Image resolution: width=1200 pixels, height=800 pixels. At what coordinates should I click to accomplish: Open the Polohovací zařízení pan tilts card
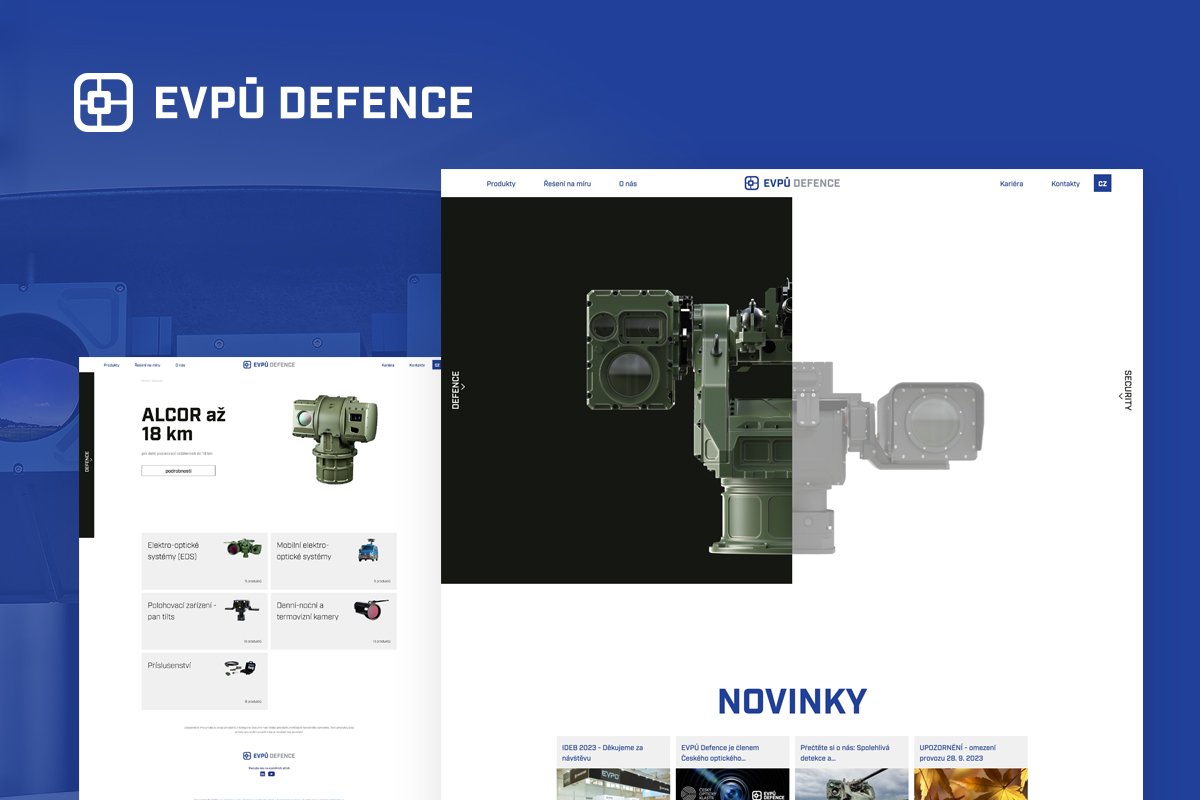(204, 621)
